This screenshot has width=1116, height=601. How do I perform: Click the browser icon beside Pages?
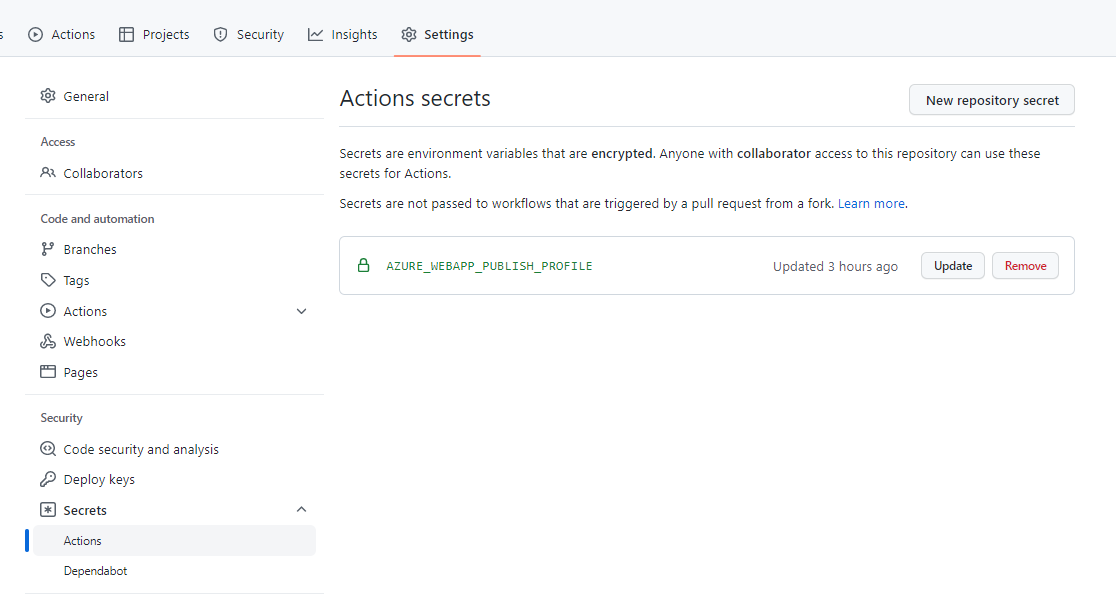48,372
